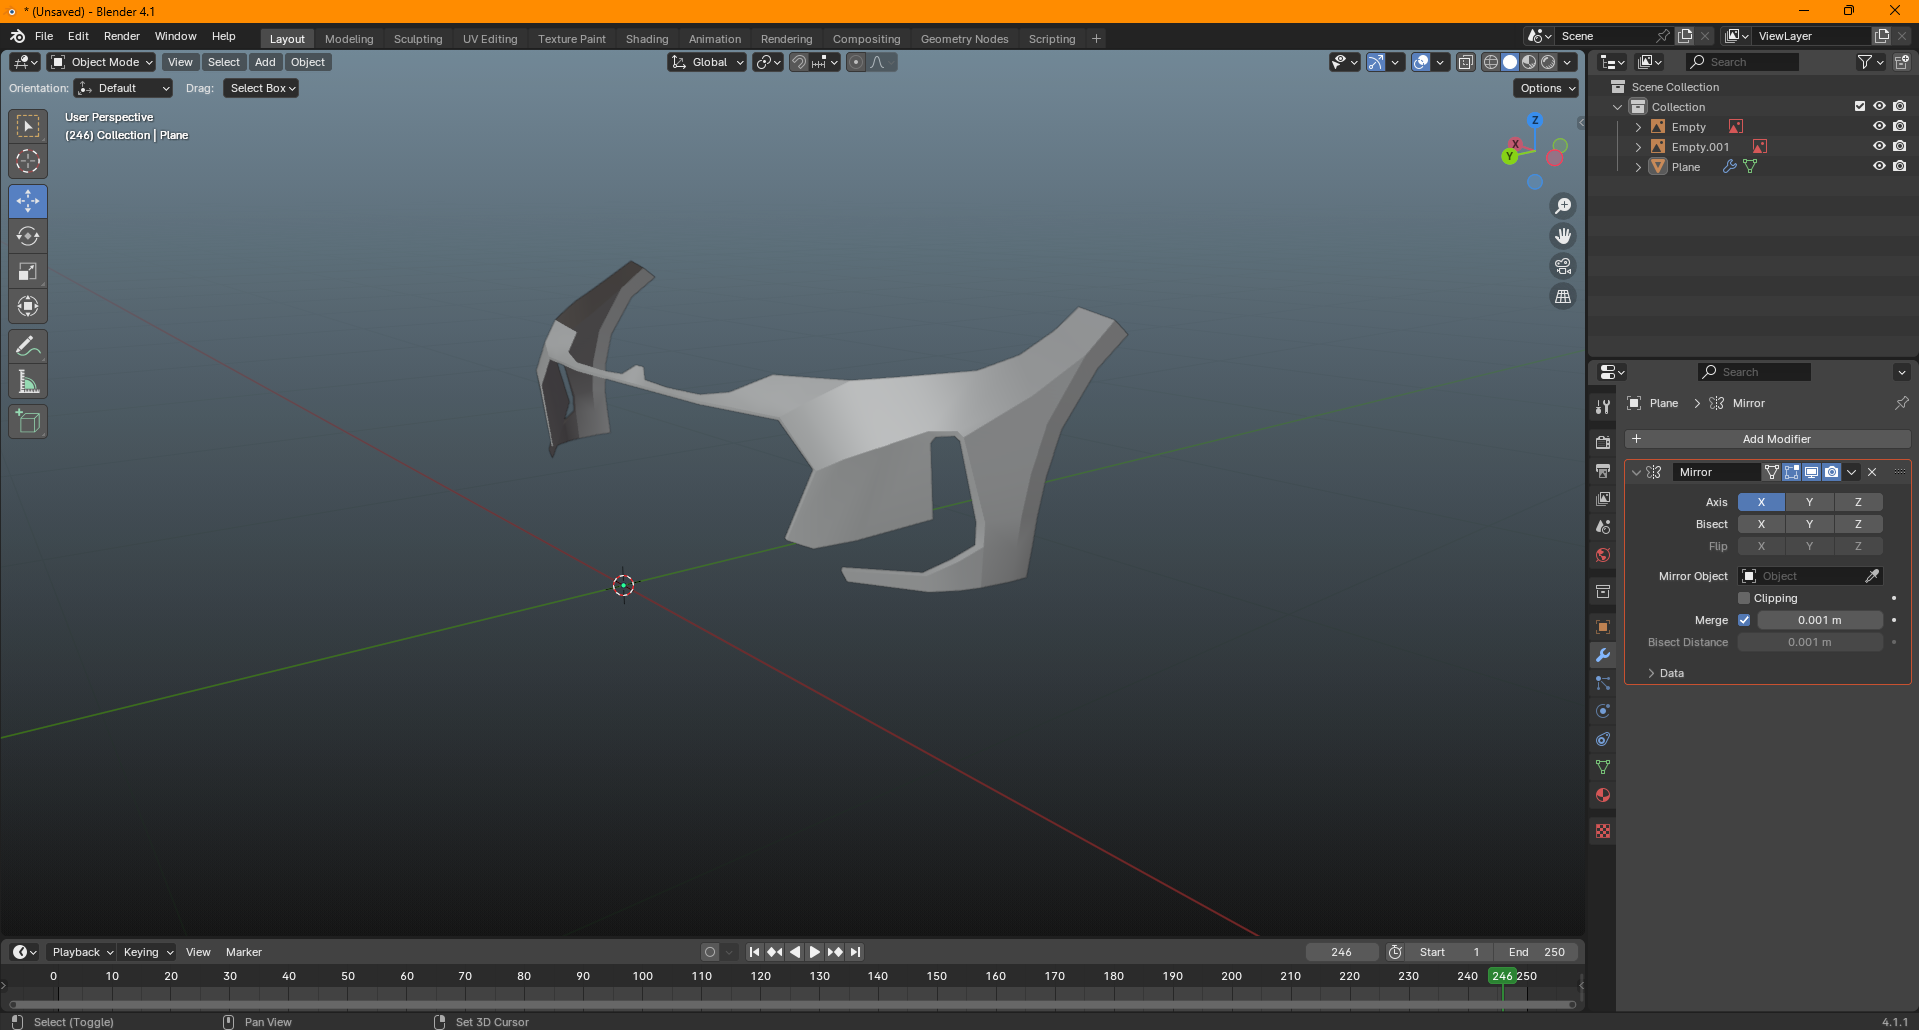This screenshot has height=1030, width=1919.
Task: Open the Object Mode dropdown
Action: coord(101,62)
